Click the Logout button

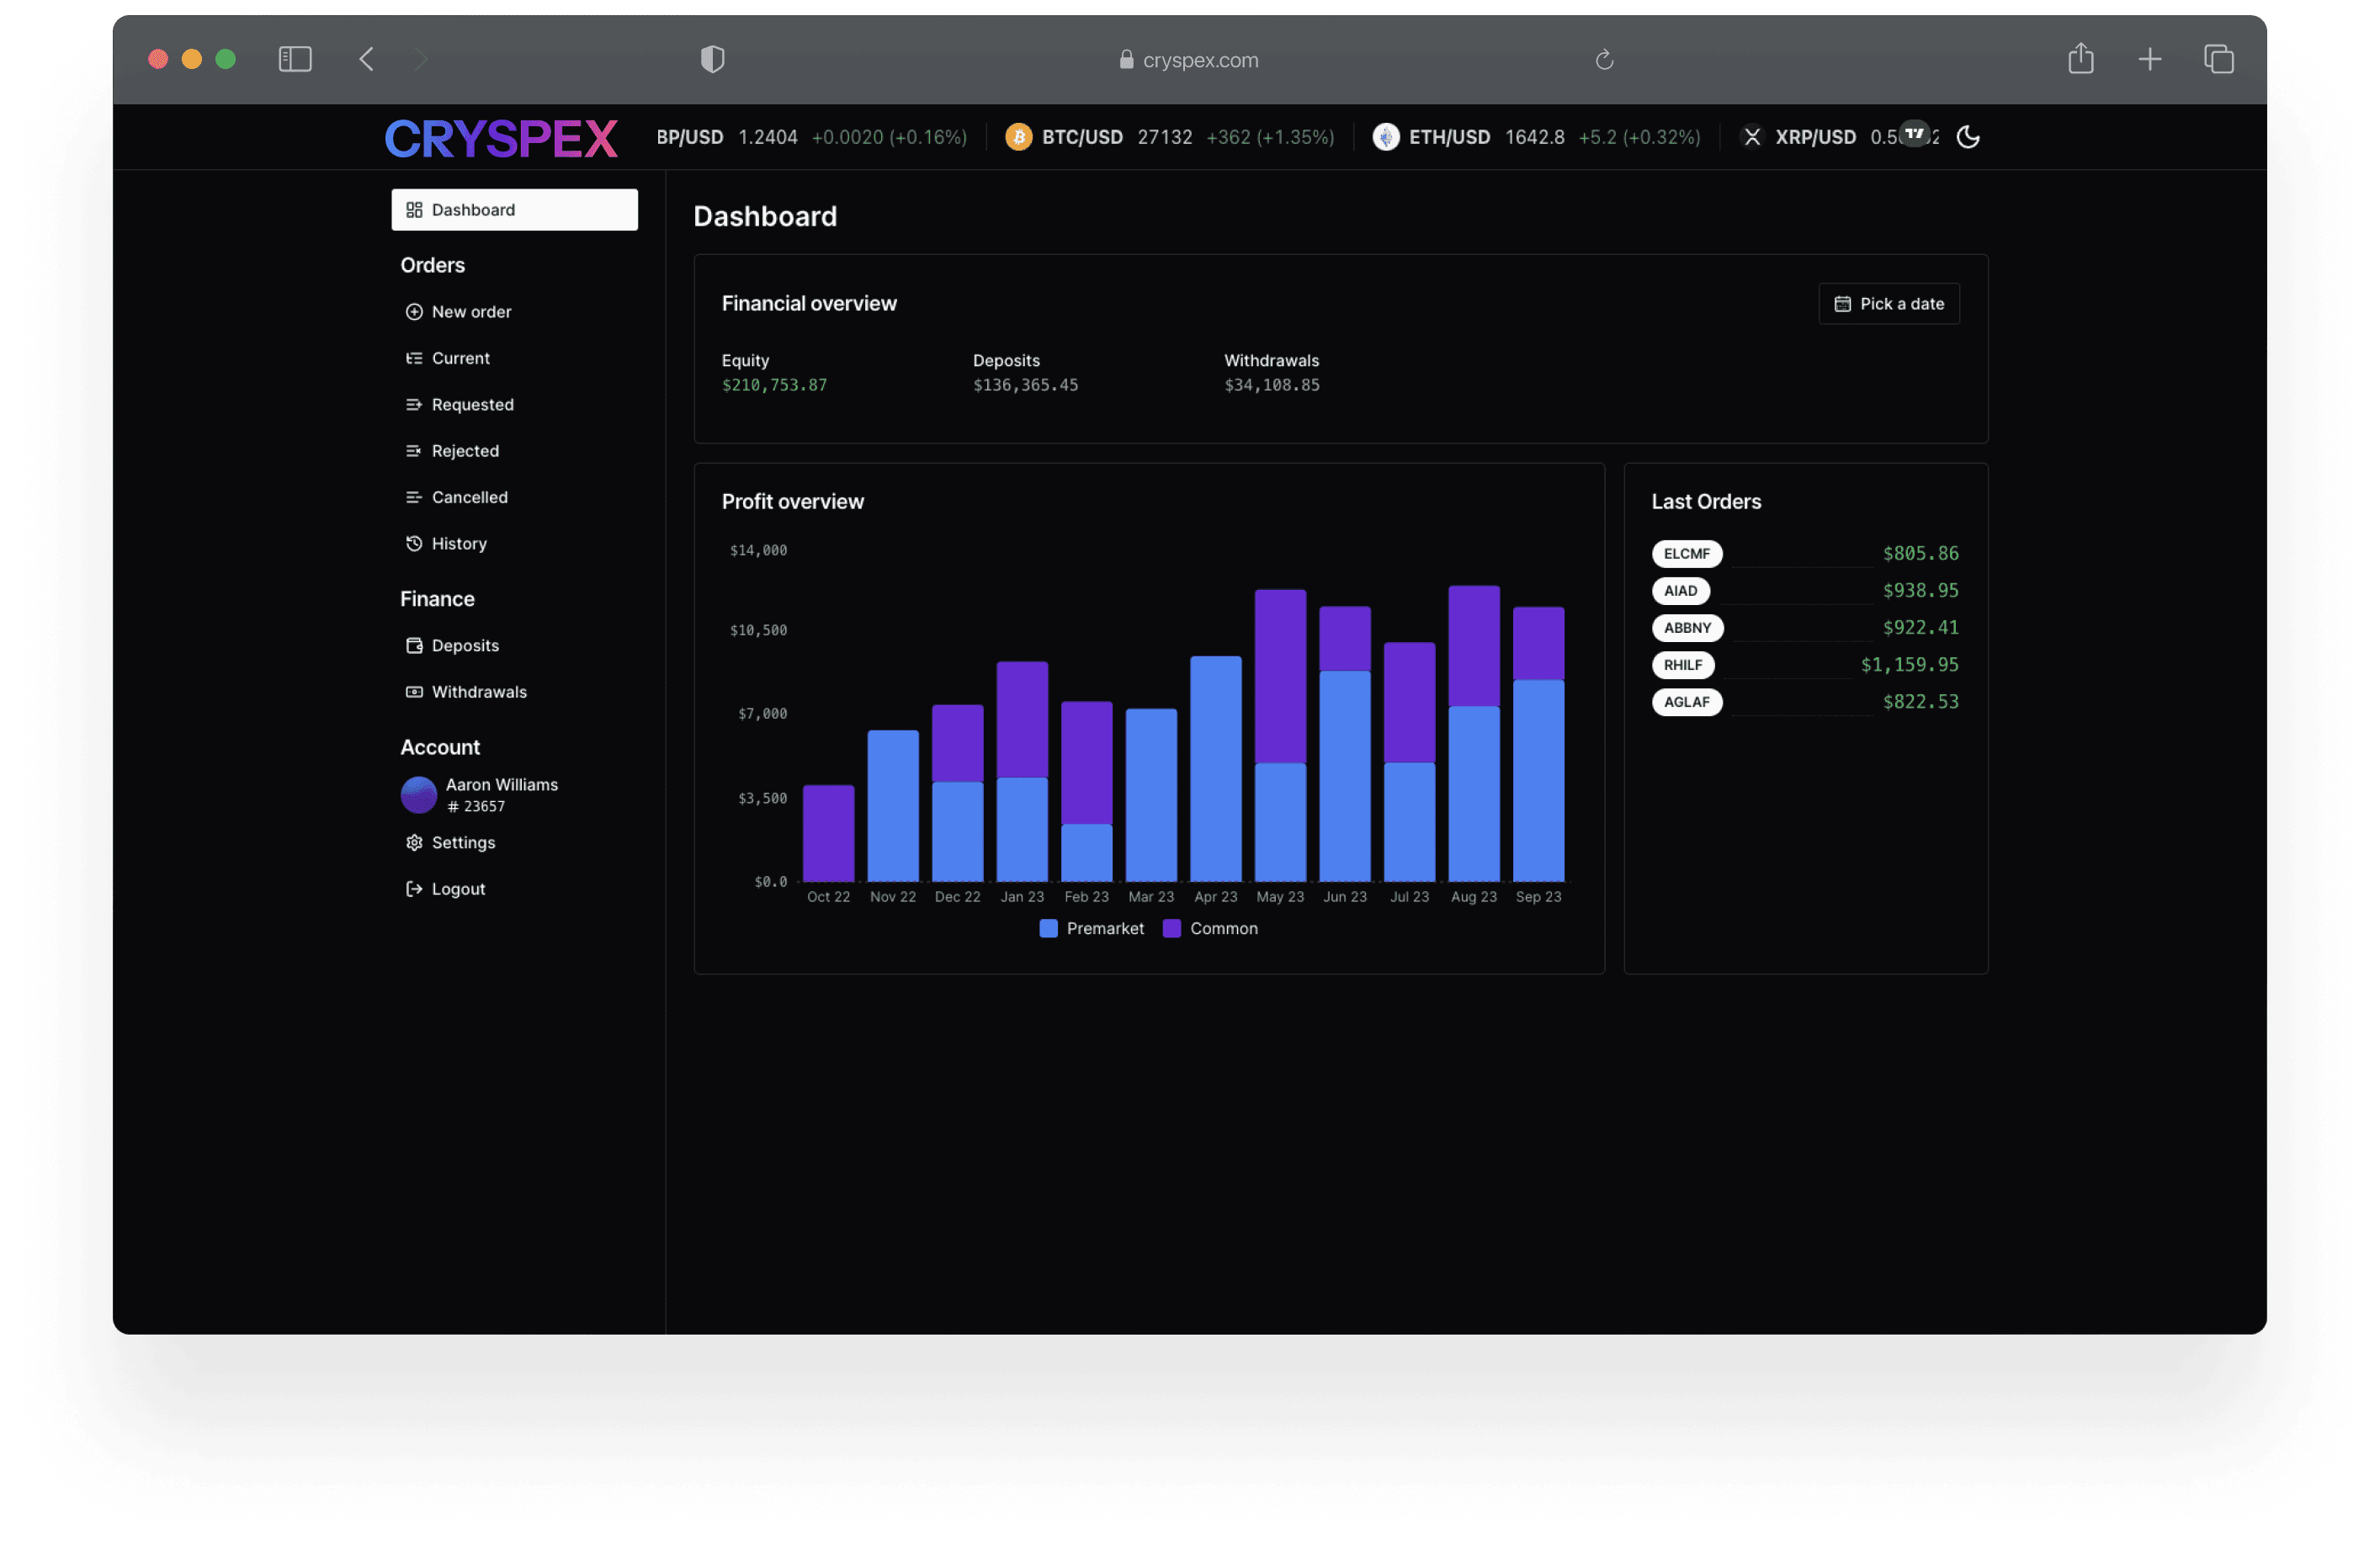pos(458,888)
